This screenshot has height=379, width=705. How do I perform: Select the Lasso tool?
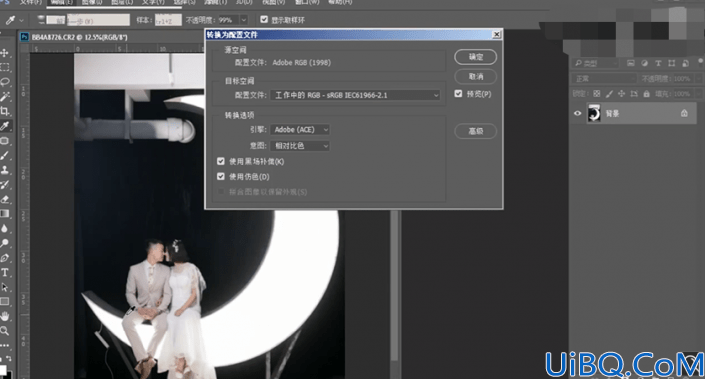tap(5, 82)
